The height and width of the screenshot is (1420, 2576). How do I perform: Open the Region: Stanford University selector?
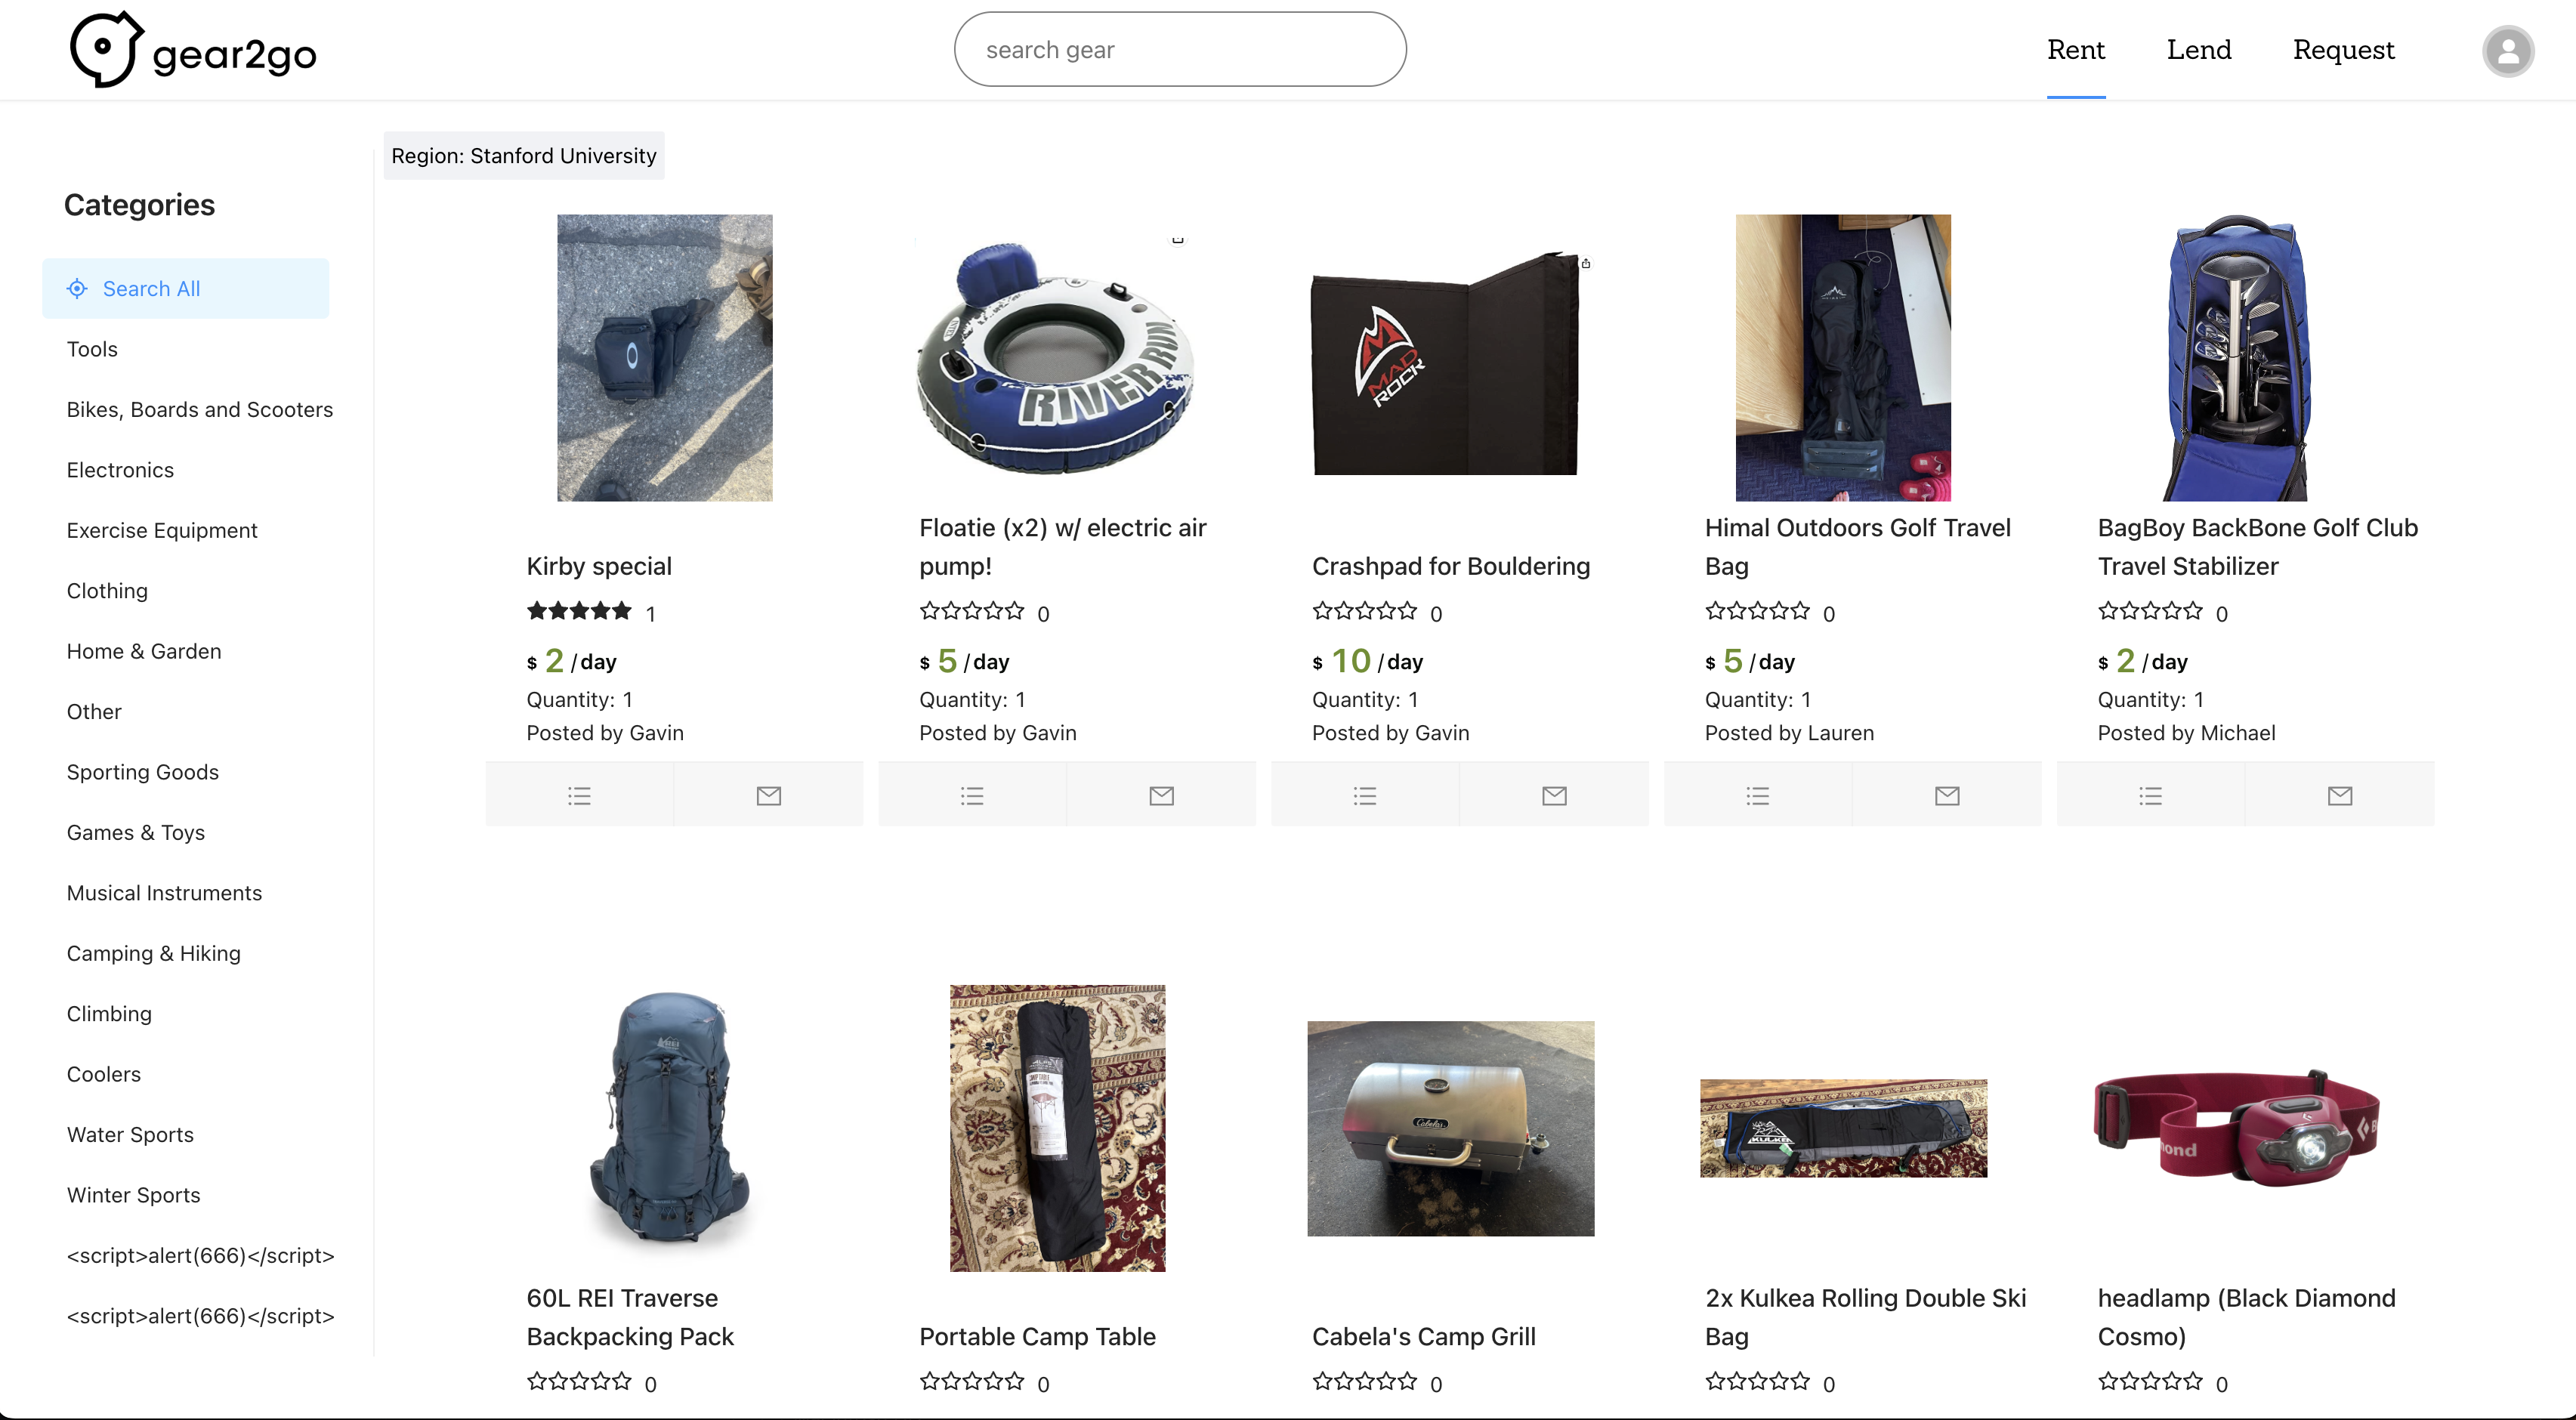pyautogui.click(x=524, y=155)
